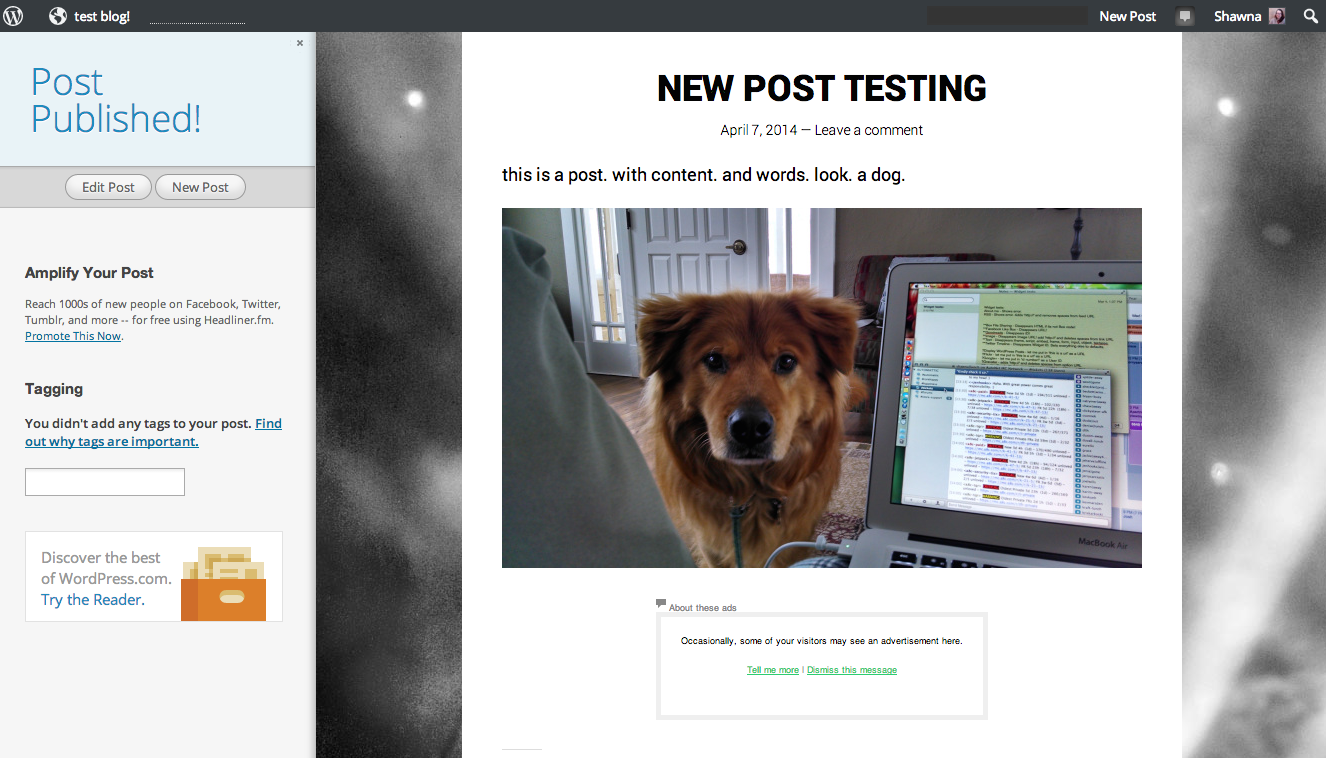Click Shawna's avatar picture
This screenshot has width=1326, height=758.
[x=1277, y=16]
